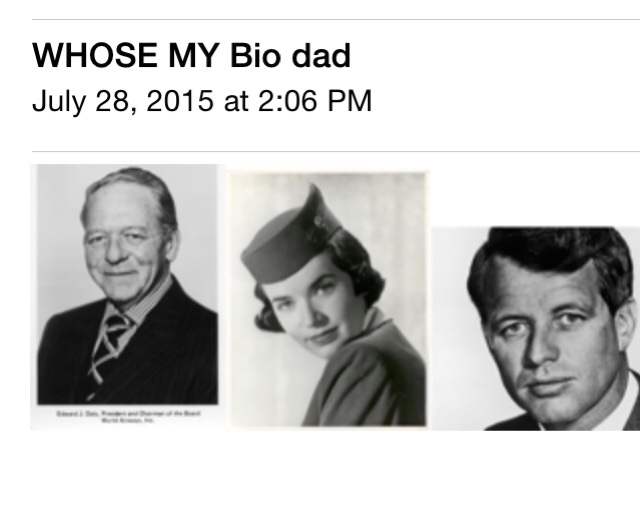Click the date "July 28, 2015"
Viewport: 640px width, 513px height.
[x=122, y=101]
